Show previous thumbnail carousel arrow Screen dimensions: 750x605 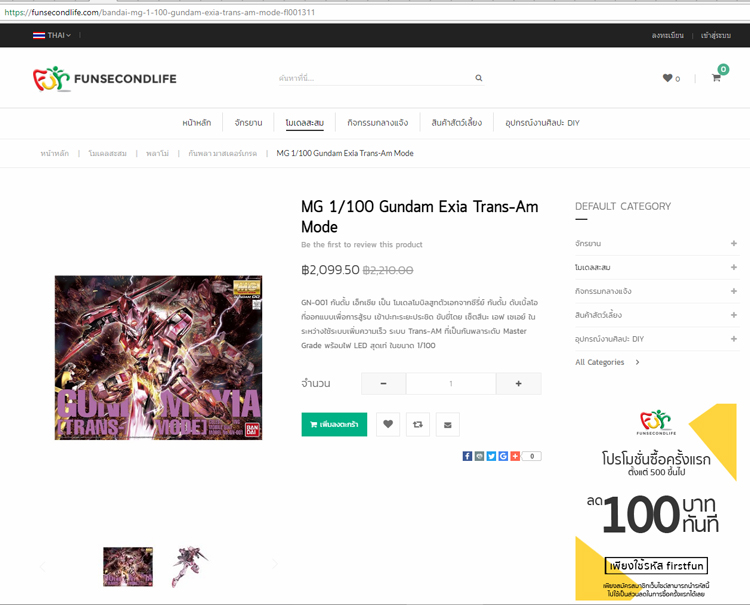43,567
